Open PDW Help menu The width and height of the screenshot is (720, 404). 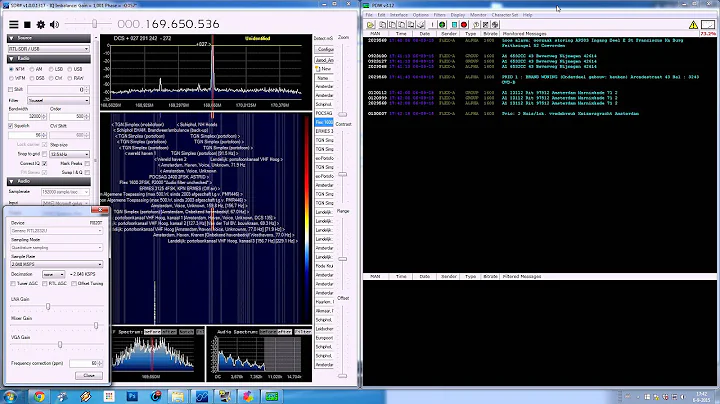click(527, 15)
